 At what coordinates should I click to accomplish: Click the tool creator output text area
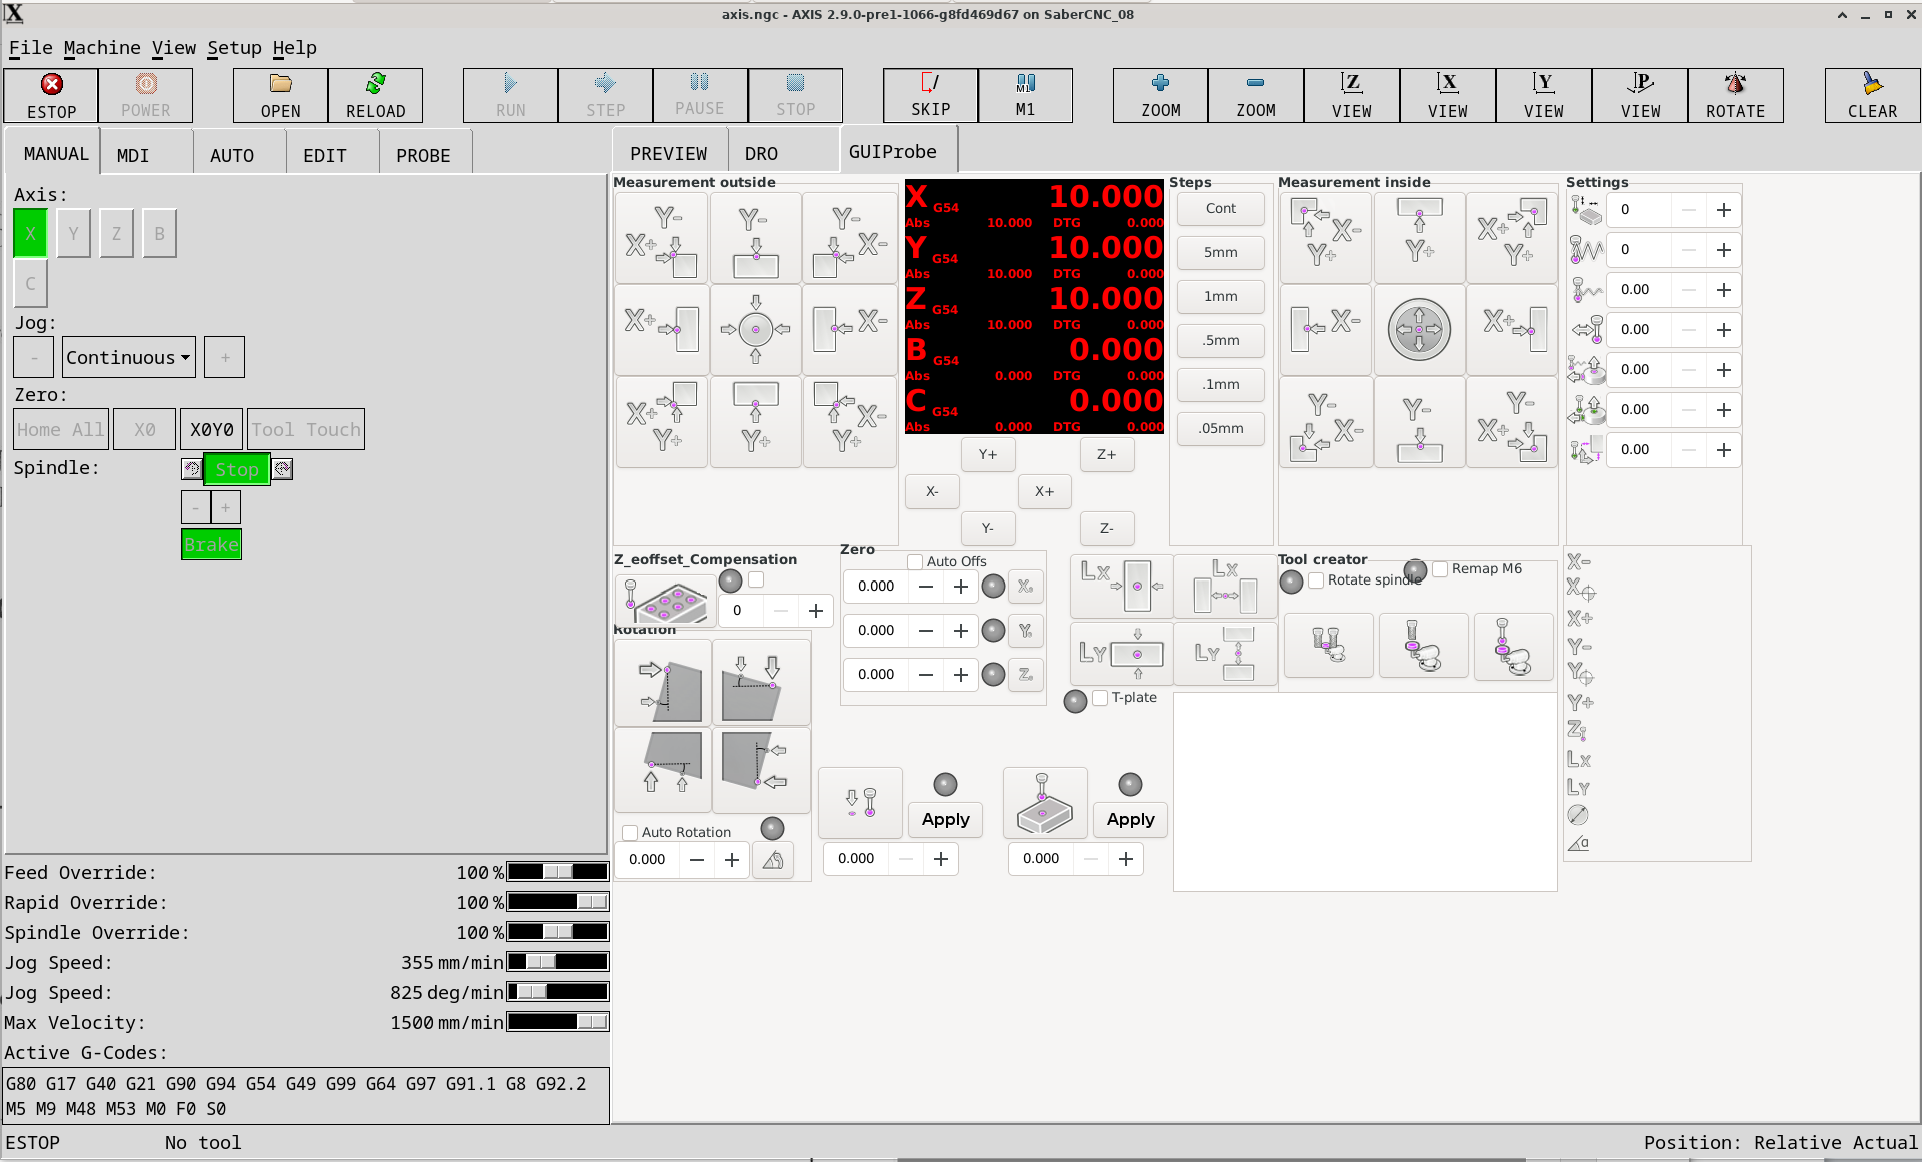click(1365, 791)
